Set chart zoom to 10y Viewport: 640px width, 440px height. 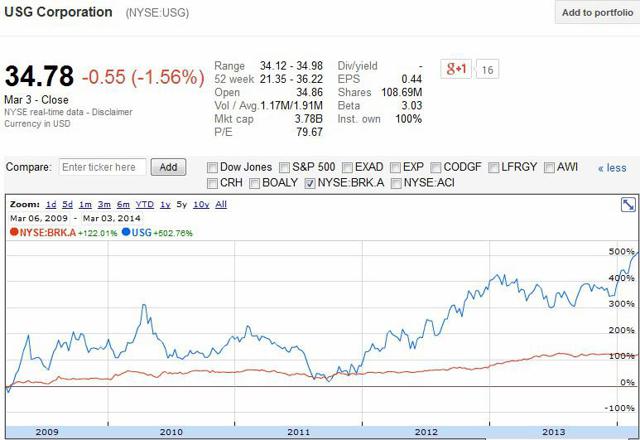tap(201, 204)
